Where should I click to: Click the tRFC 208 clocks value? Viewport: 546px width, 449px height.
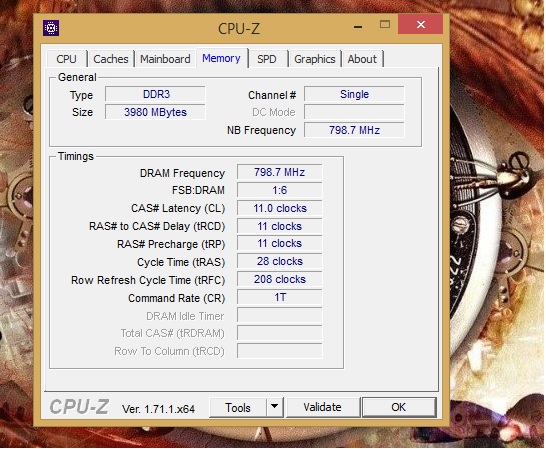coord(280,279)
